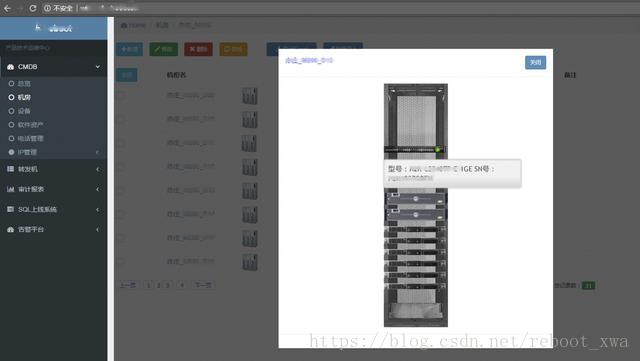Tick the checkbox in the second cabinet row
The width and height of the screenshot is (640, 361).
[121, 120]
